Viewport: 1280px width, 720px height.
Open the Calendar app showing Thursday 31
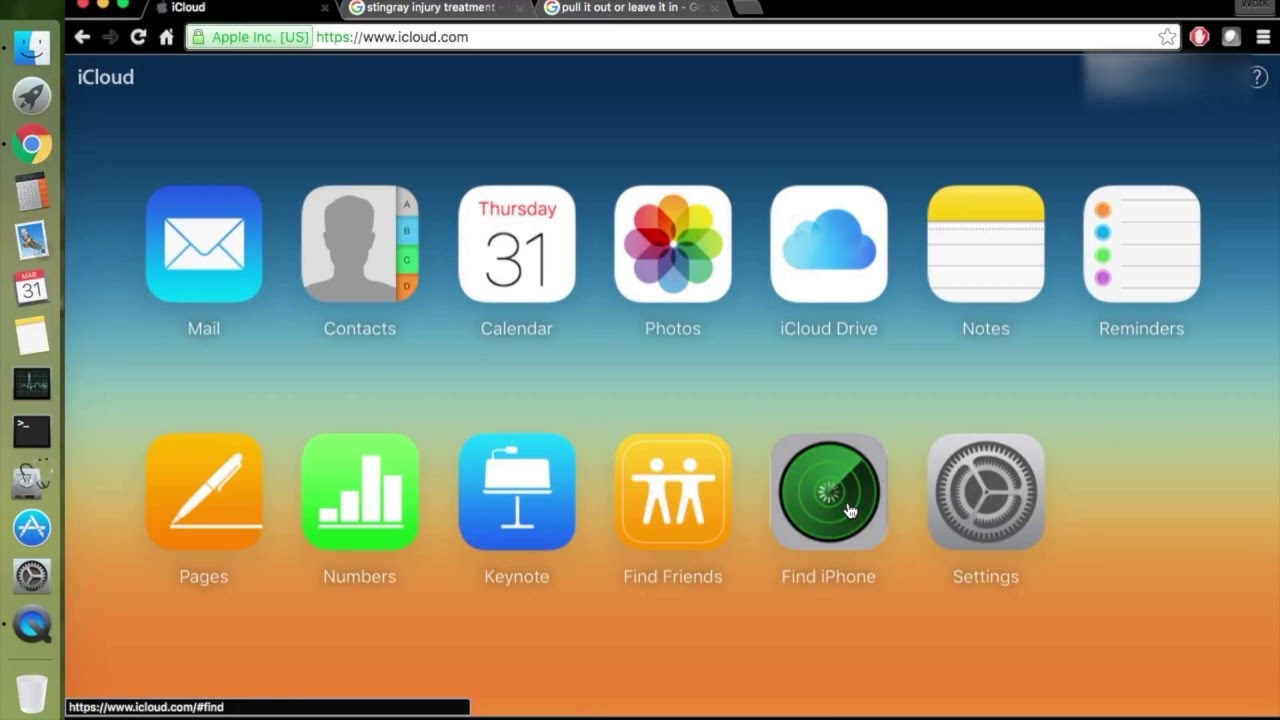pyautogui.click(x=516, y=244)
